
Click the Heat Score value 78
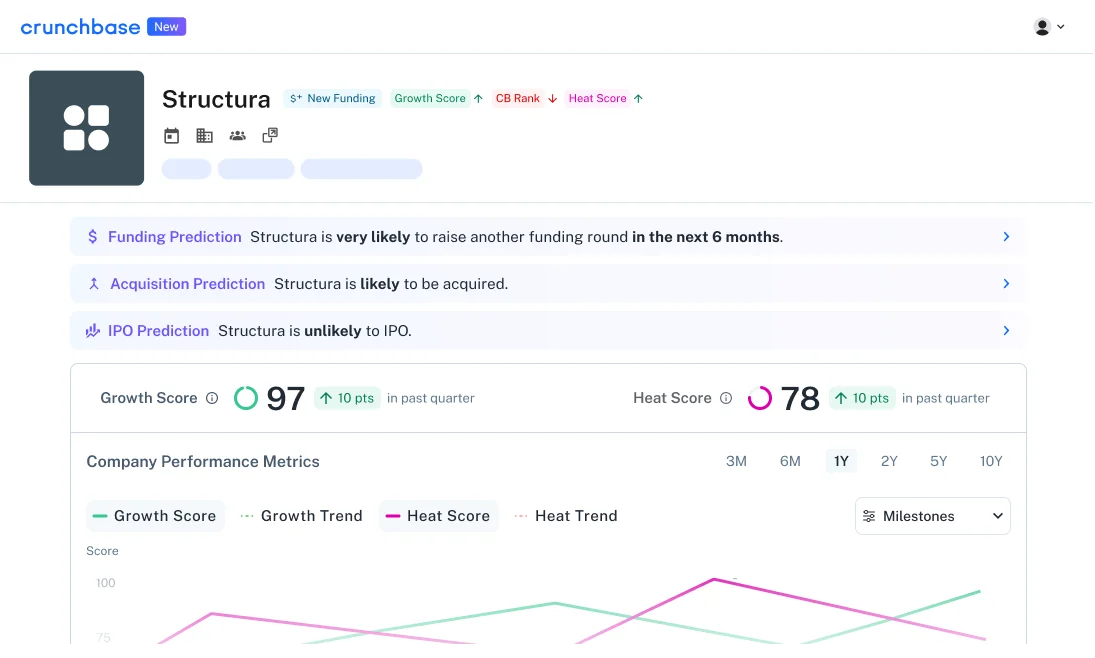point(800,399)
